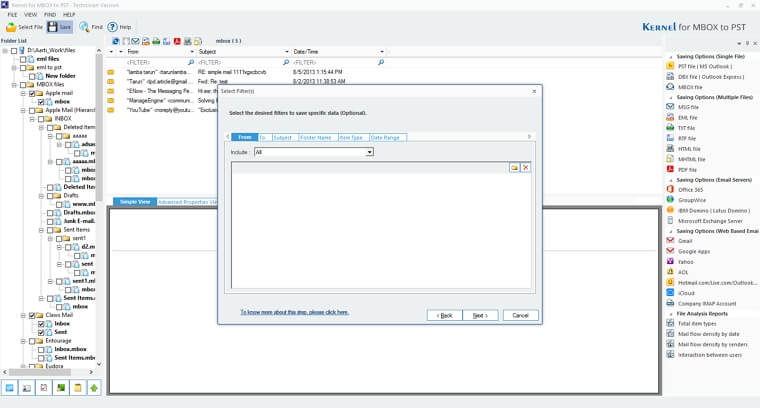Toggle checkbox for D:\Aarti_Work\files root
The height and width of the screenshot is (408, 760).
[x=14, y=50]
